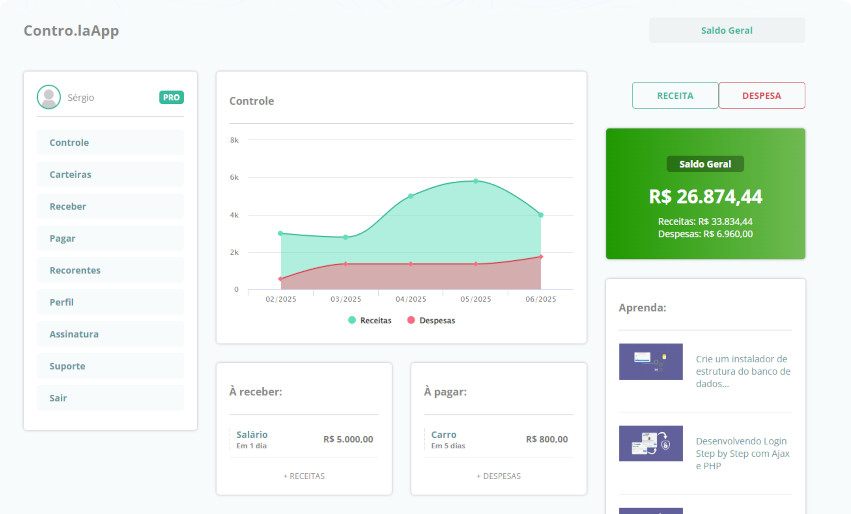The height and width of the screenshot is (514, 851).
Task: Navigate to Perfil in the sidebar
Action: [110, 302]
